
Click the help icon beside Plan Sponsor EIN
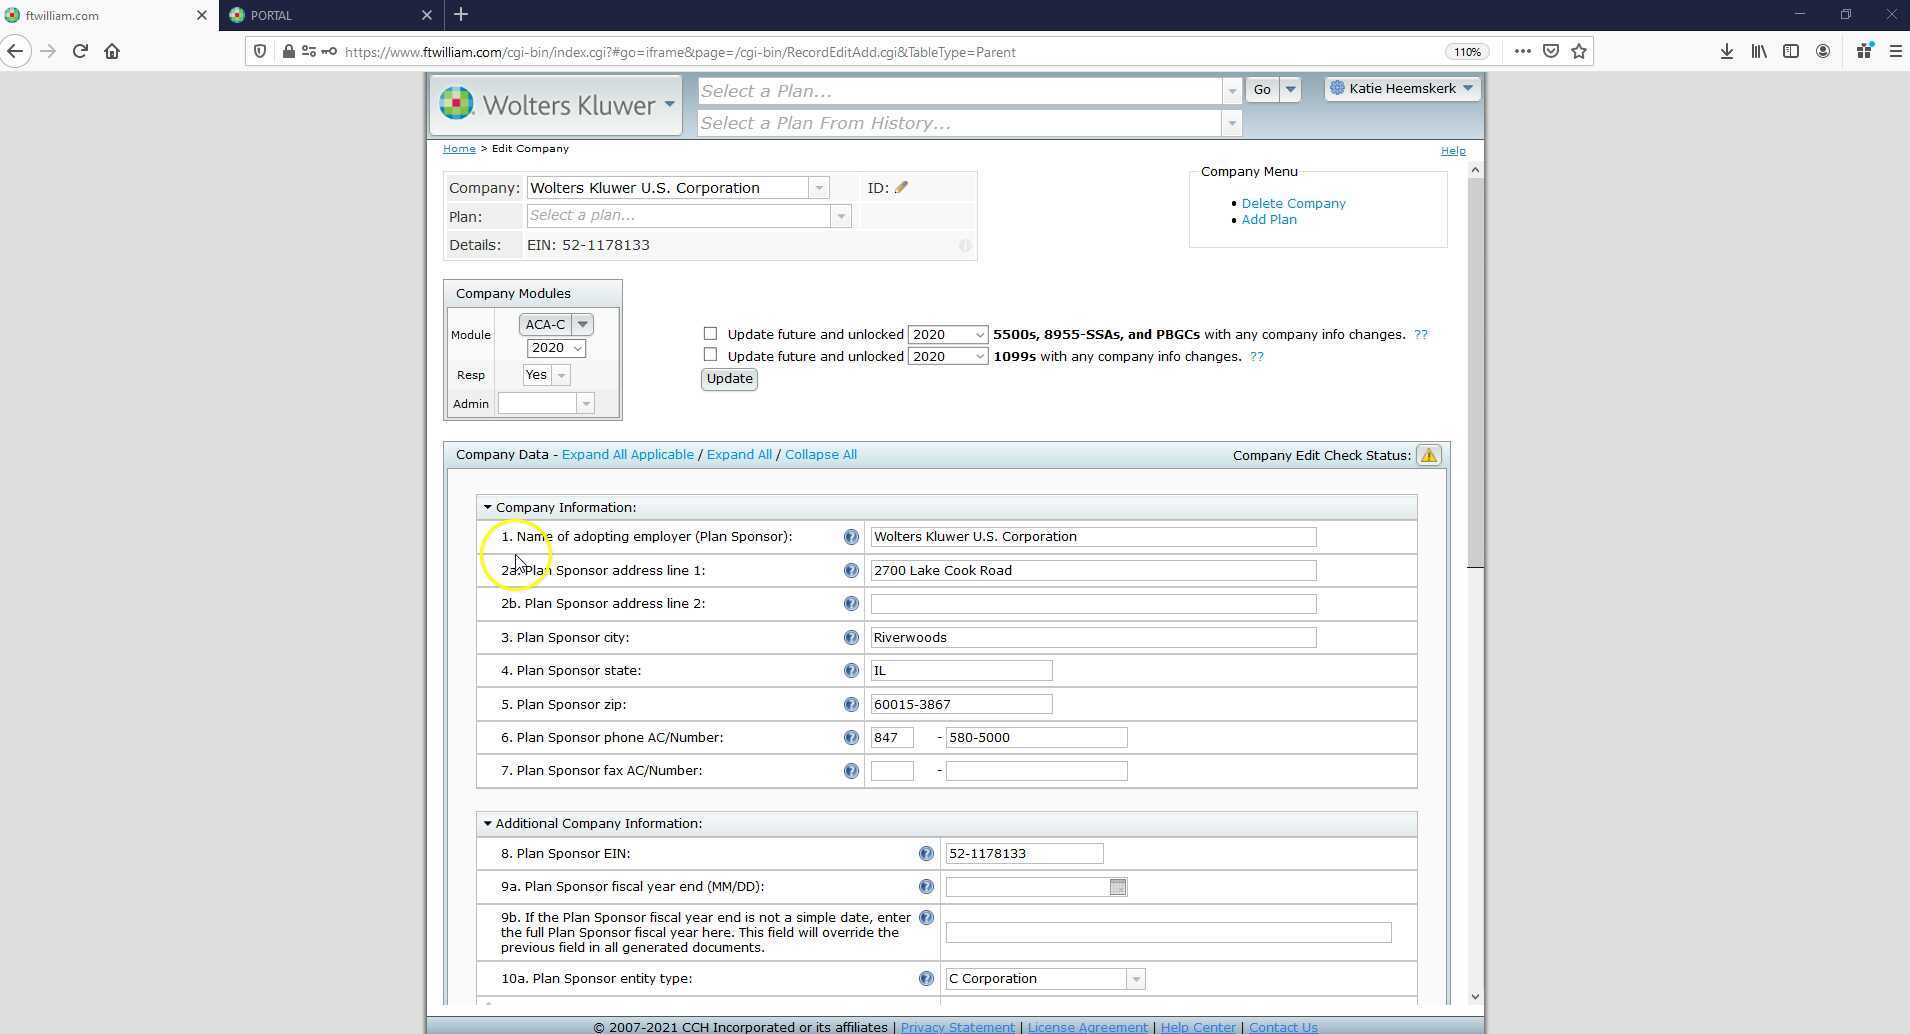926,853
